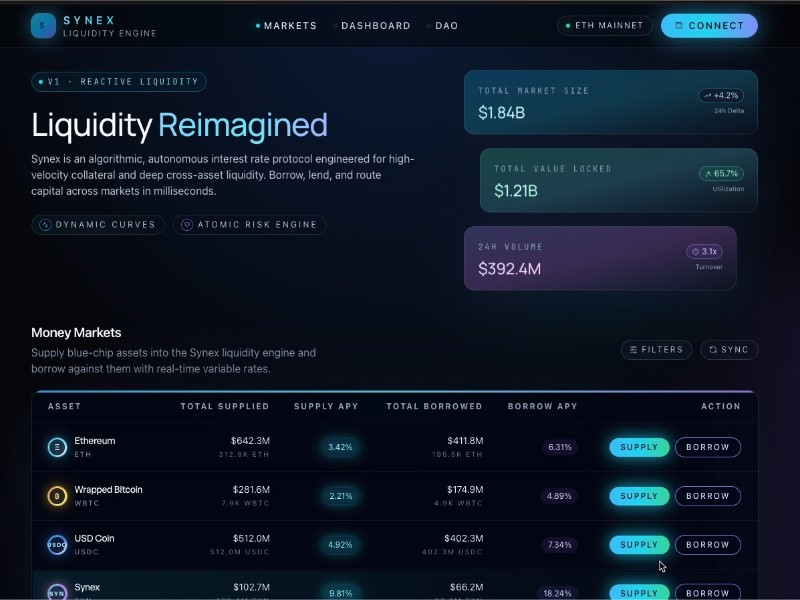Open the Markets nav tab

coord(286,26)
